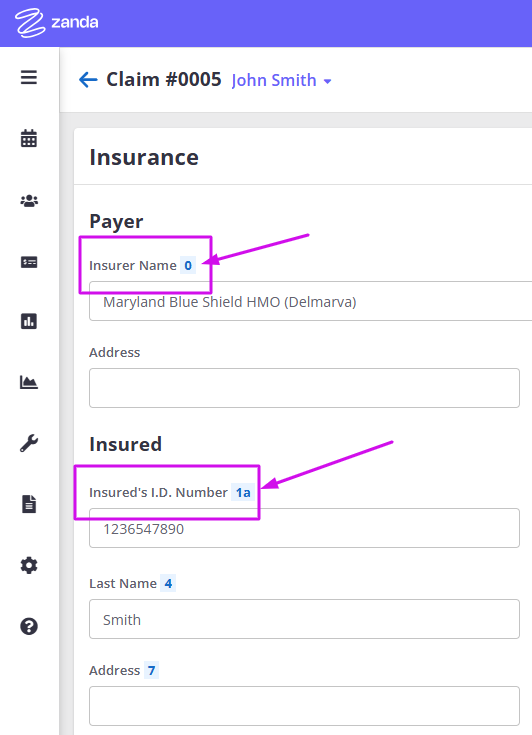Image resolution: width=532 pixels, height=735 pixels.
Task: Click the John Smith client name link
Action: point(274,80)
